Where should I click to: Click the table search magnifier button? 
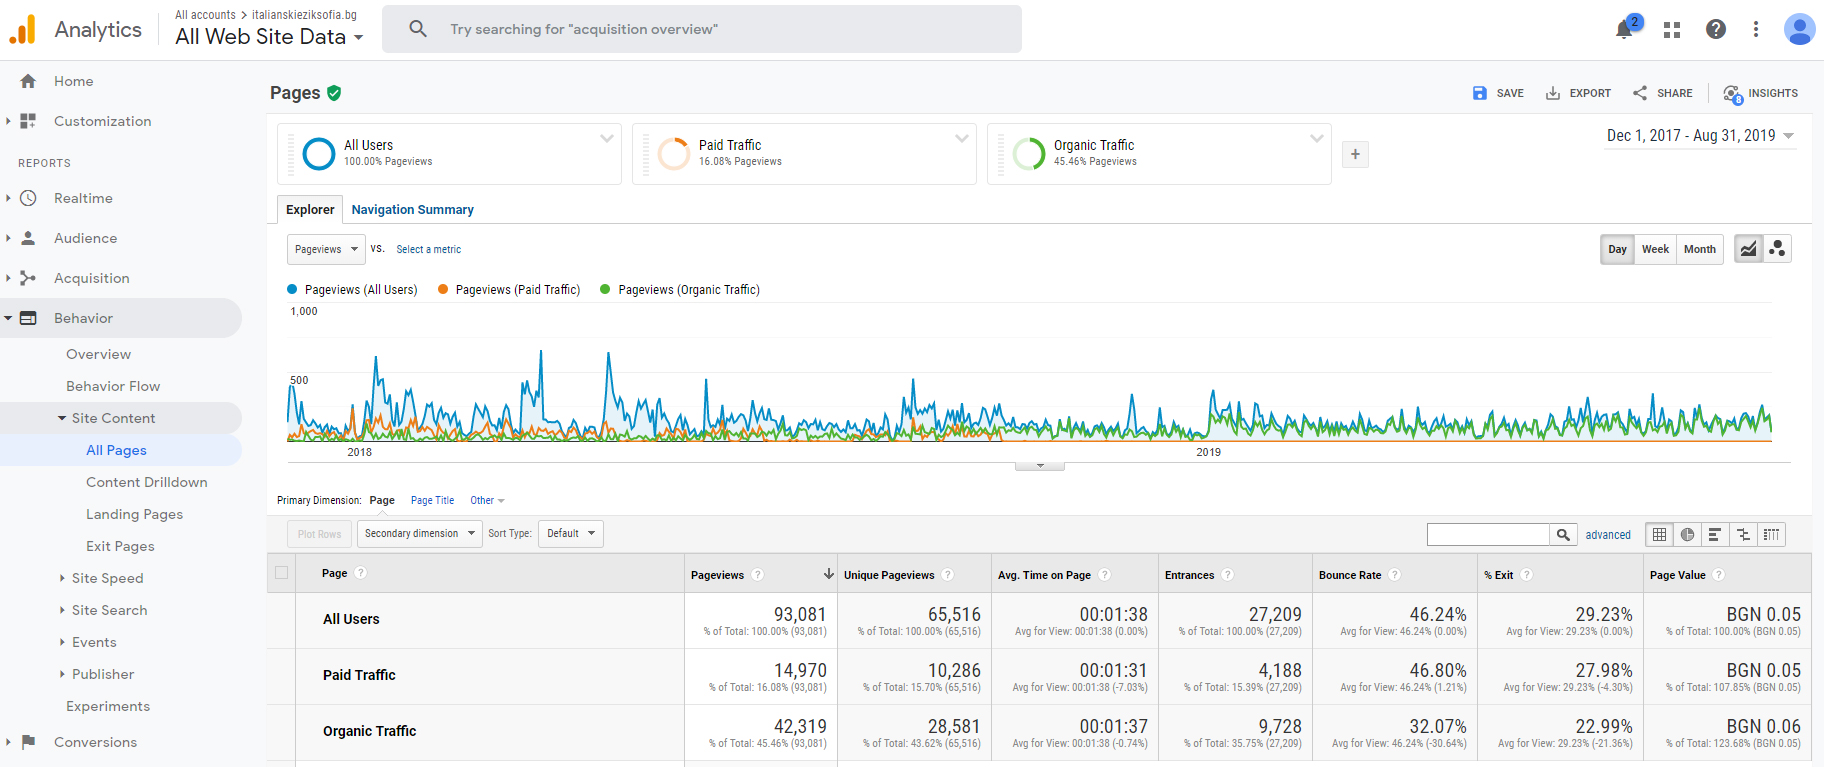(1563, 535)
